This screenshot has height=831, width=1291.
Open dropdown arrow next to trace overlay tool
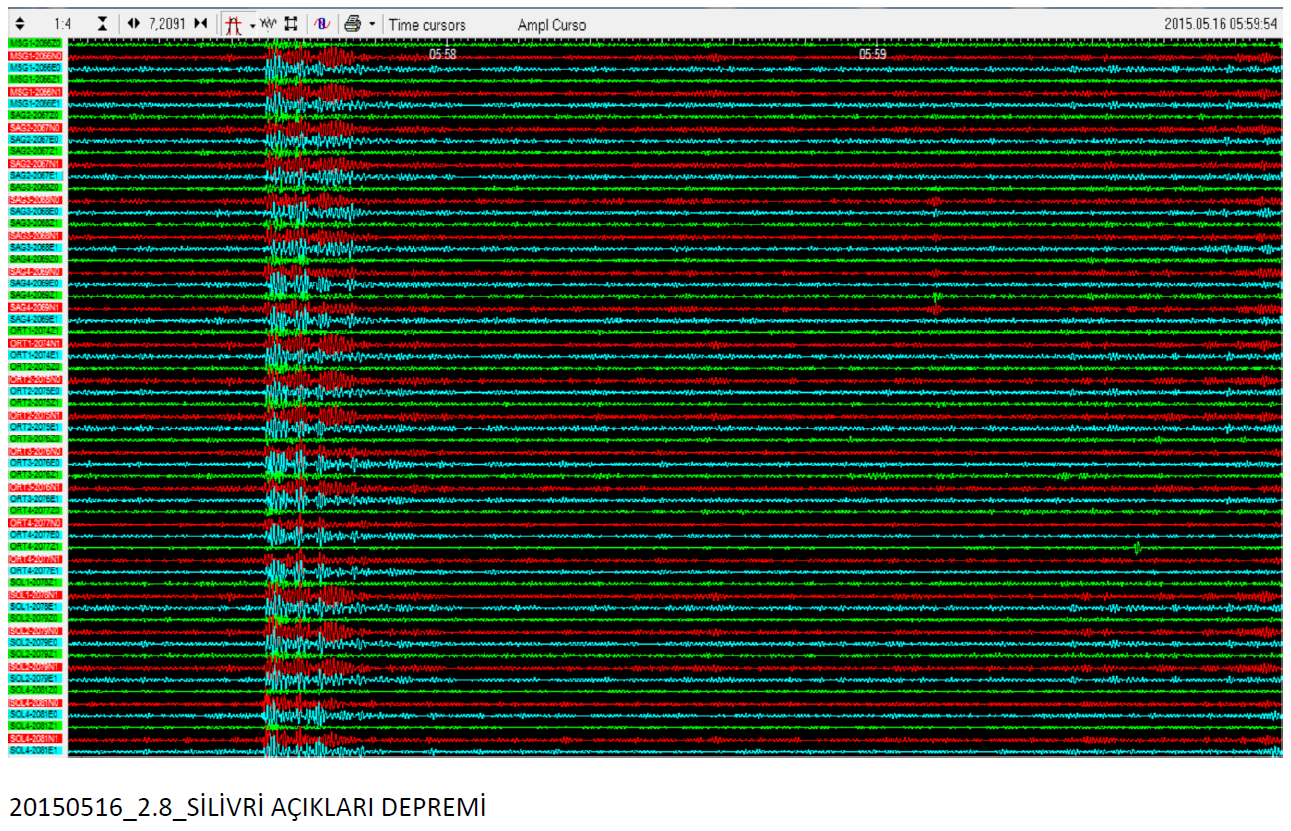click(x=253, y=24)
